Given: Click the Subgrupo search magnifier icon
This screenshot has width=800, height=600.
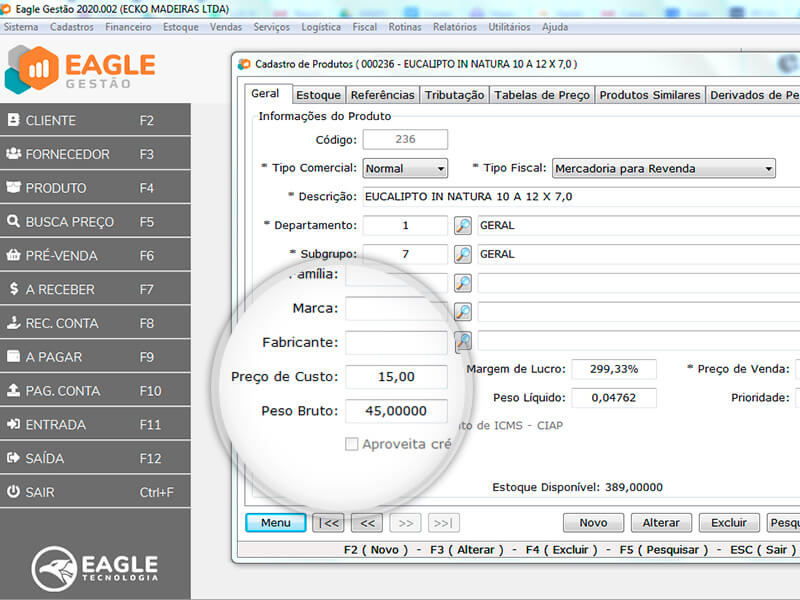Looking at the screenshot, I should [x=463, y=254].
